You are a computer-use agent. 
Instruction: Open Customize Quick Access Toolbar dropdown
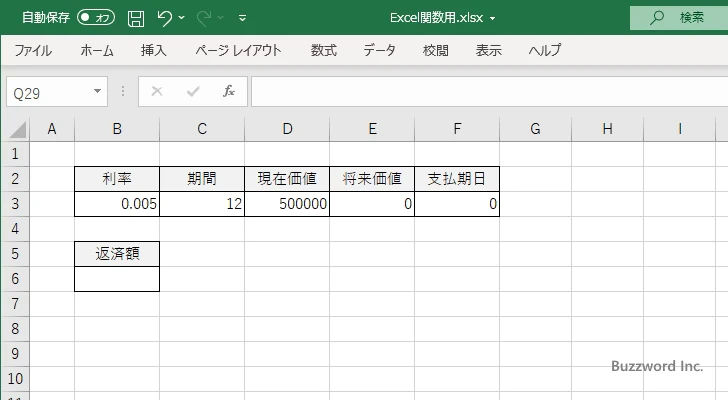point(242,18)
